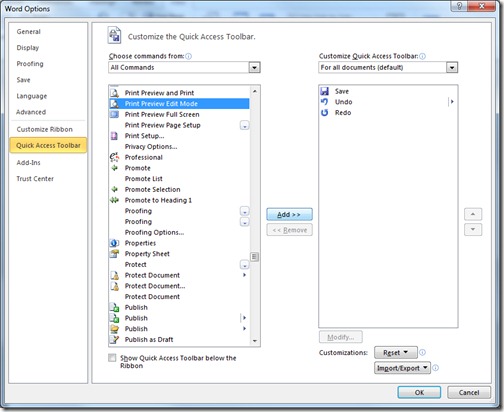Click the Promote Selection arrow icon
504x412 pixels.
tap(114, 189)
